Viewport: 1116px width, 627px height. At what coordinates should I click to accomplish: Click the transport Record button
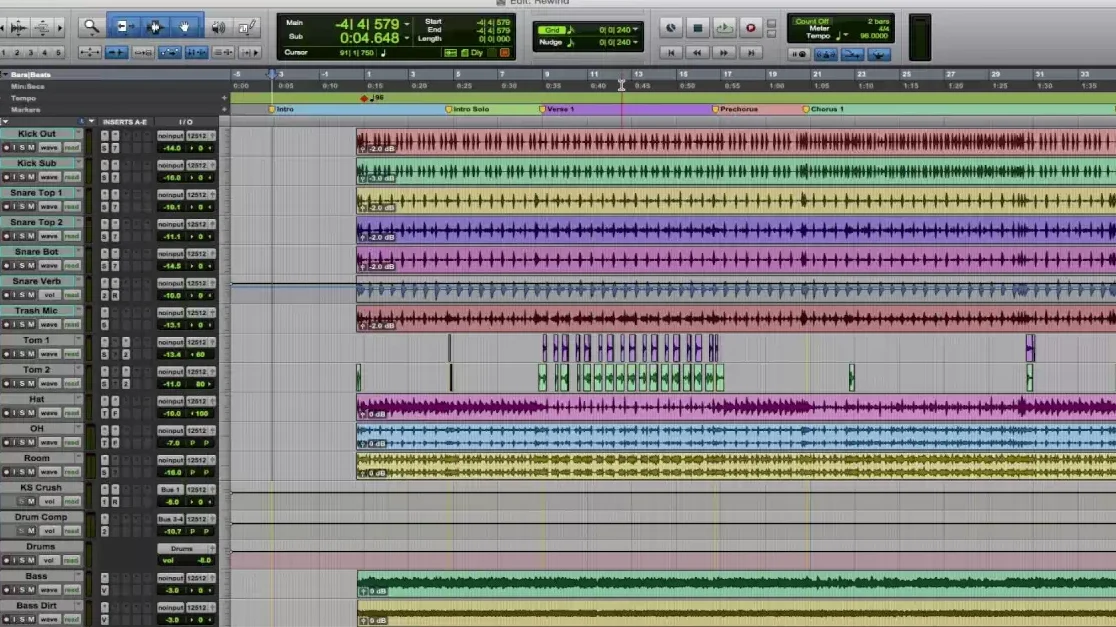[x=750, y=28]
